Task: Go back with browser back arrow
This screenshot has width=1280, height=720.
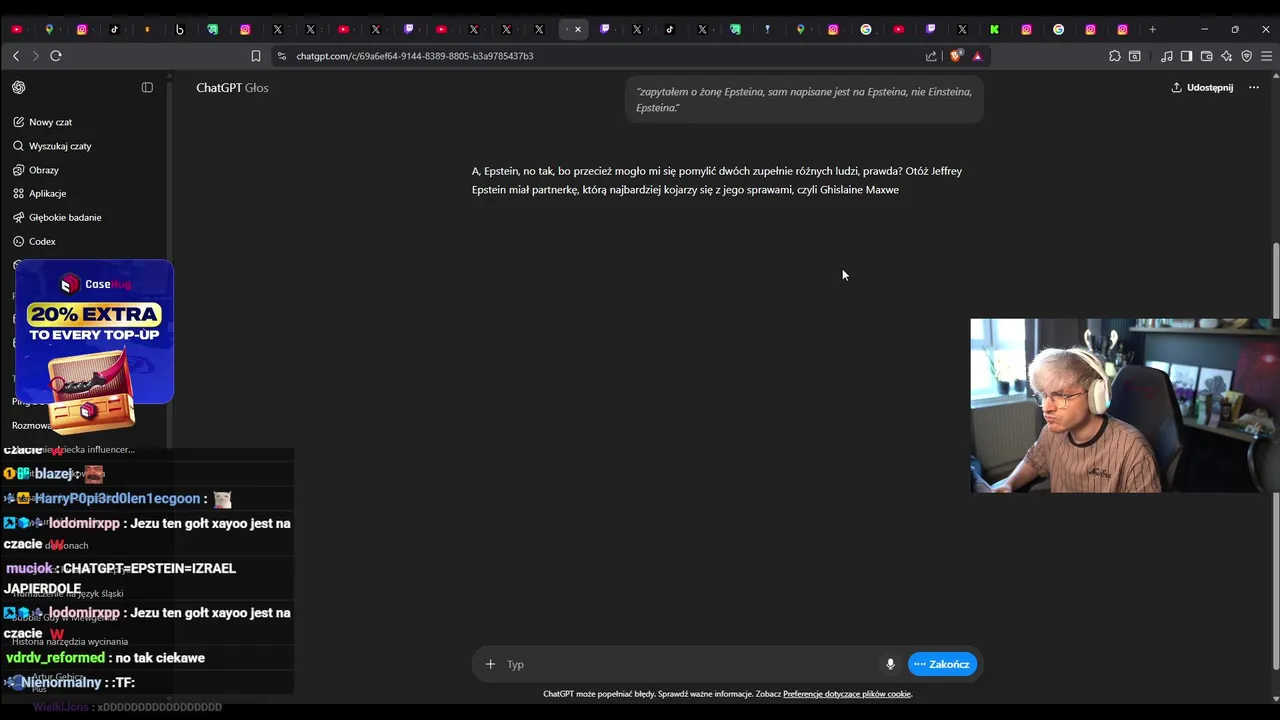Action: pos(16,56)
